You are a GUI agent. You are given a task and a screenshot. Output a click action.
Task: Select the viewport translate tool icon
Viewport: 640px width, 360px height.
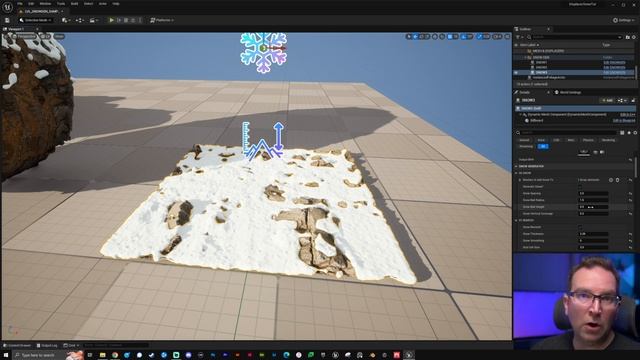pyautogui.click(x=416, y=37)
